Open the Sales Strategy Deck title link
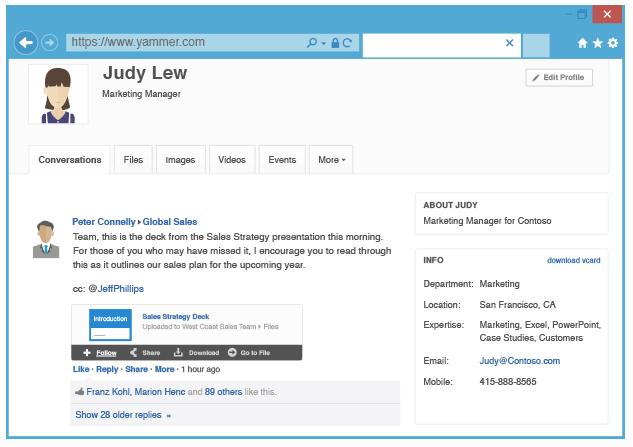This screenshot has height=447, width=633. pos(176,317)
